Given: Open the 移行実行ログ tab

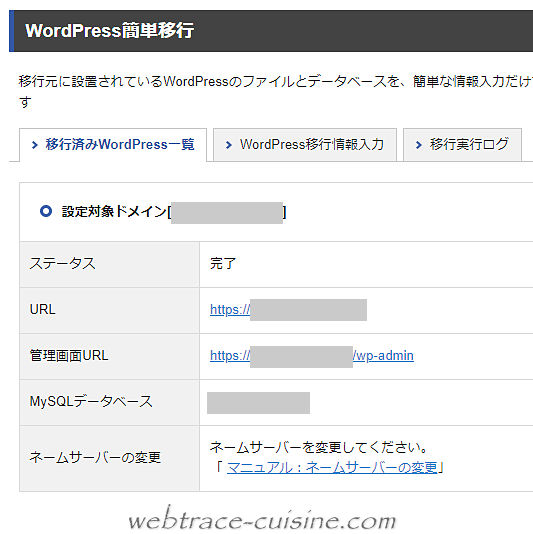Looking at the screenshot, I should [x=462, y=144].
